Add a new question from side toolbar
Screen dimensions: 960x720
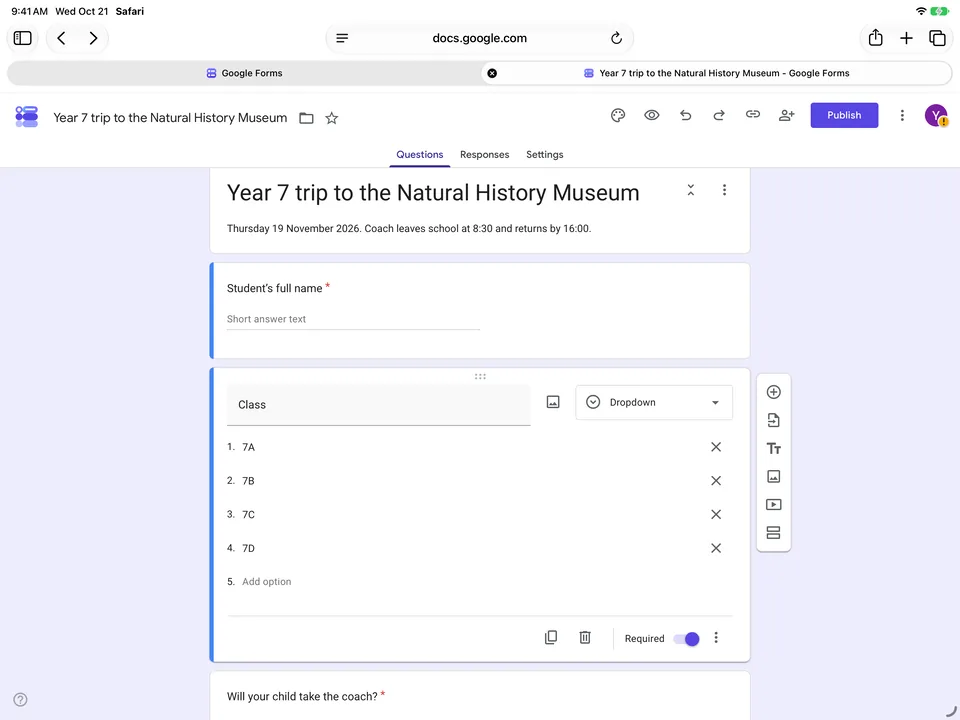point(773,392)
